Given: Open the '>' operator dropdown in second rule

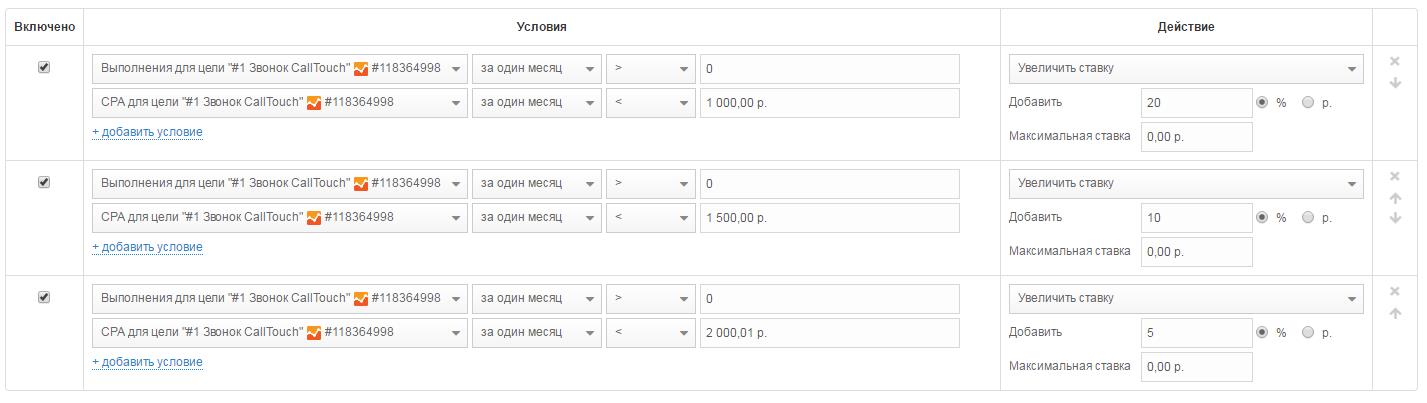Looking at the screenshot, I should pos(651,184).
